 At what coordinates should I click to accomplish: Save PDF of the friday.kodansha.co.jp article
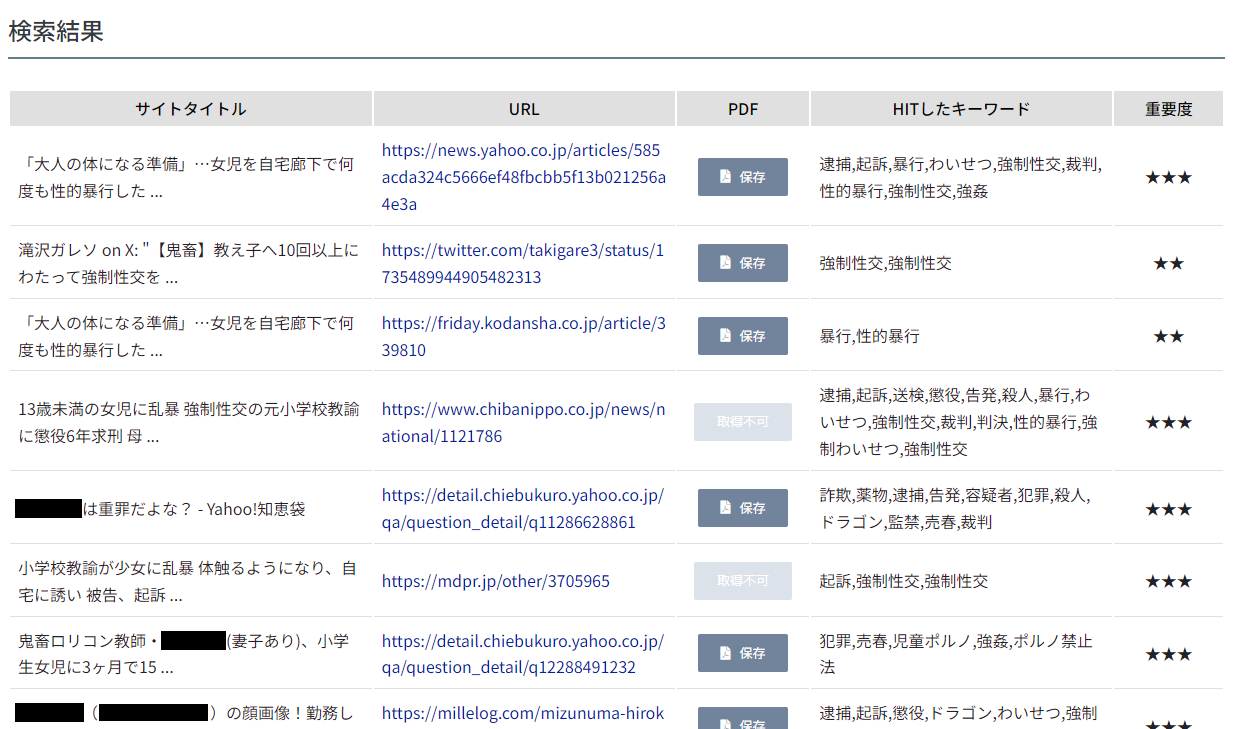tap(742, 336)
